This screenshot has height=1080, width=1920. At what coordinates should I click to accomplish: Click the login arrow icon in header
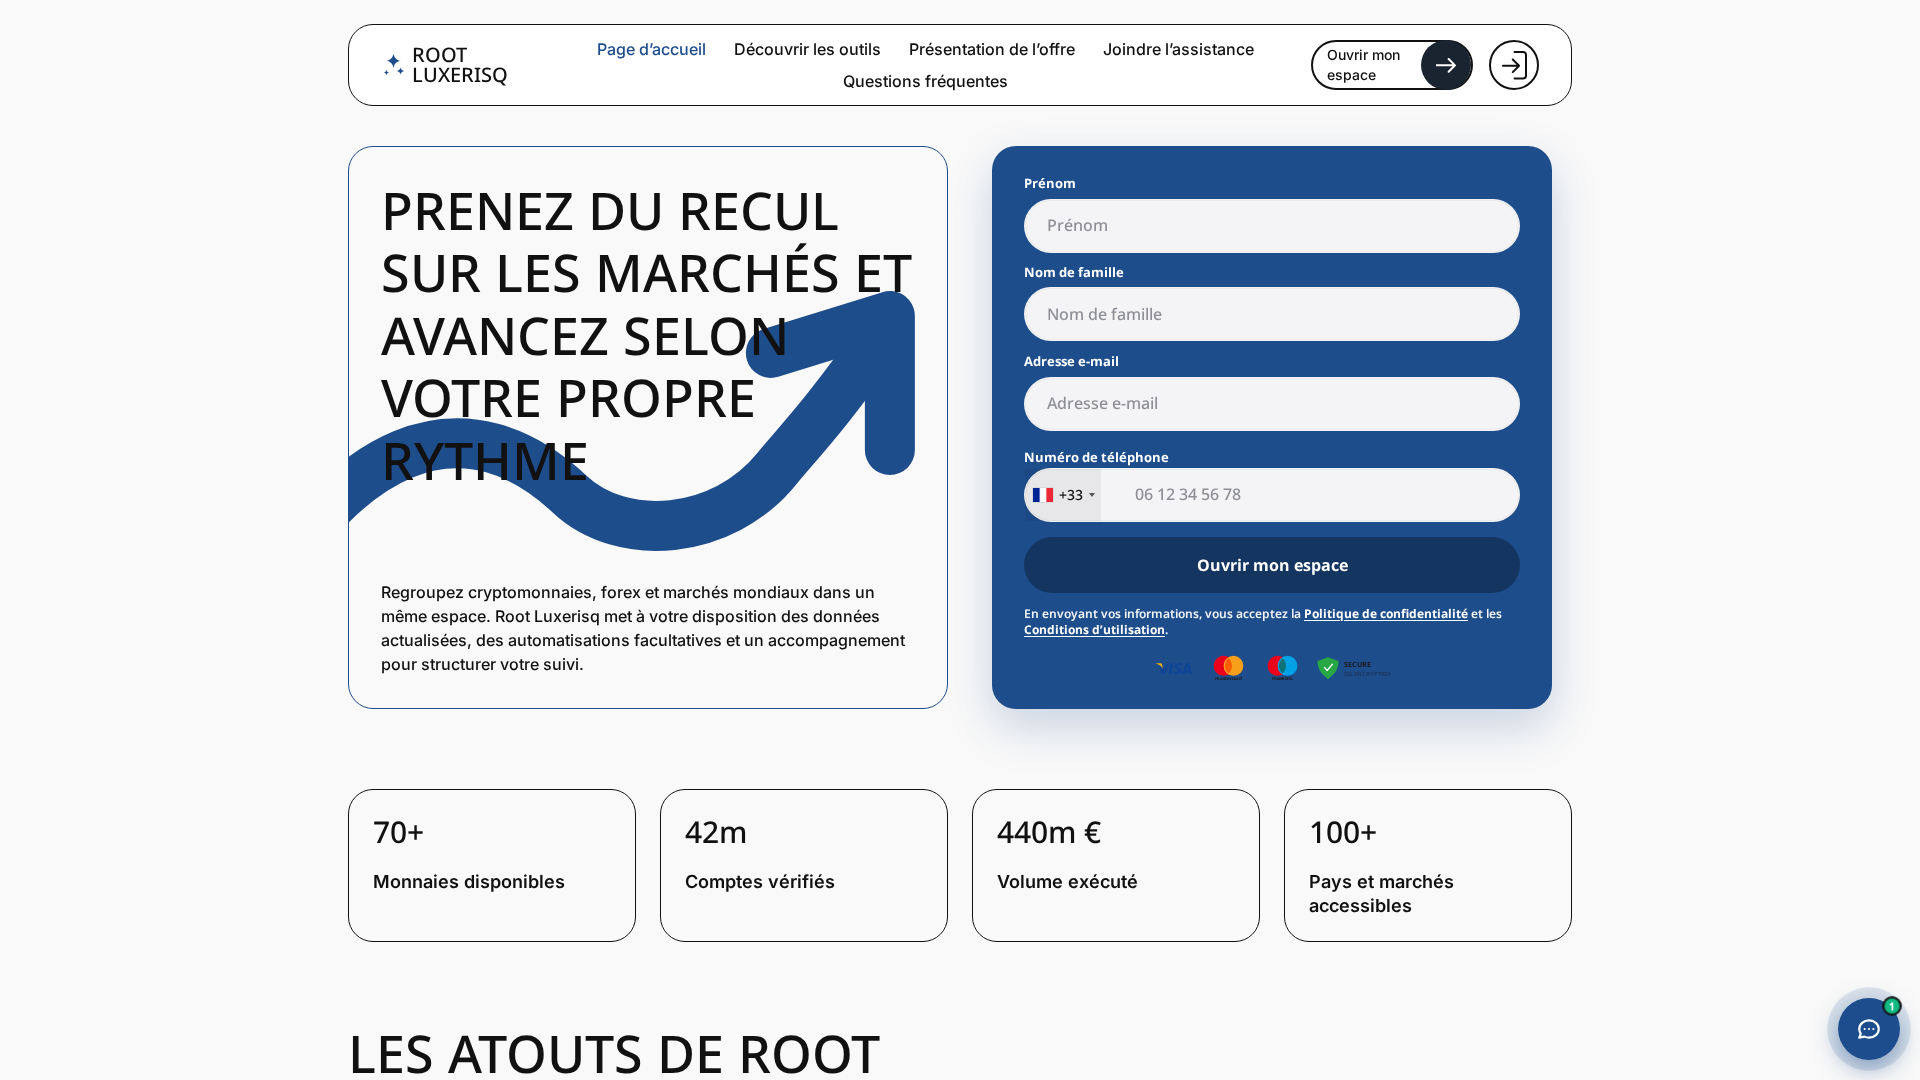(1513, 65)
